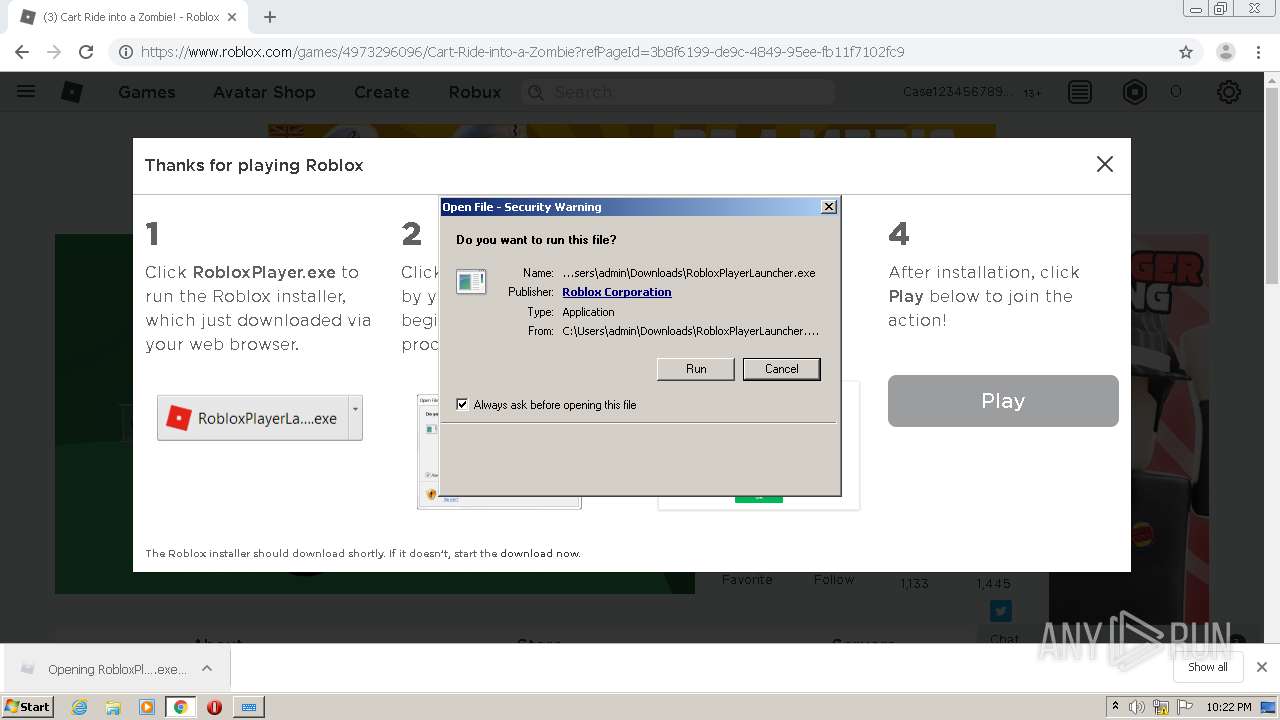This screenshot has height=720, width=1280.
Task: Click the Roblox logo home icon
Action: click(72, 92)
